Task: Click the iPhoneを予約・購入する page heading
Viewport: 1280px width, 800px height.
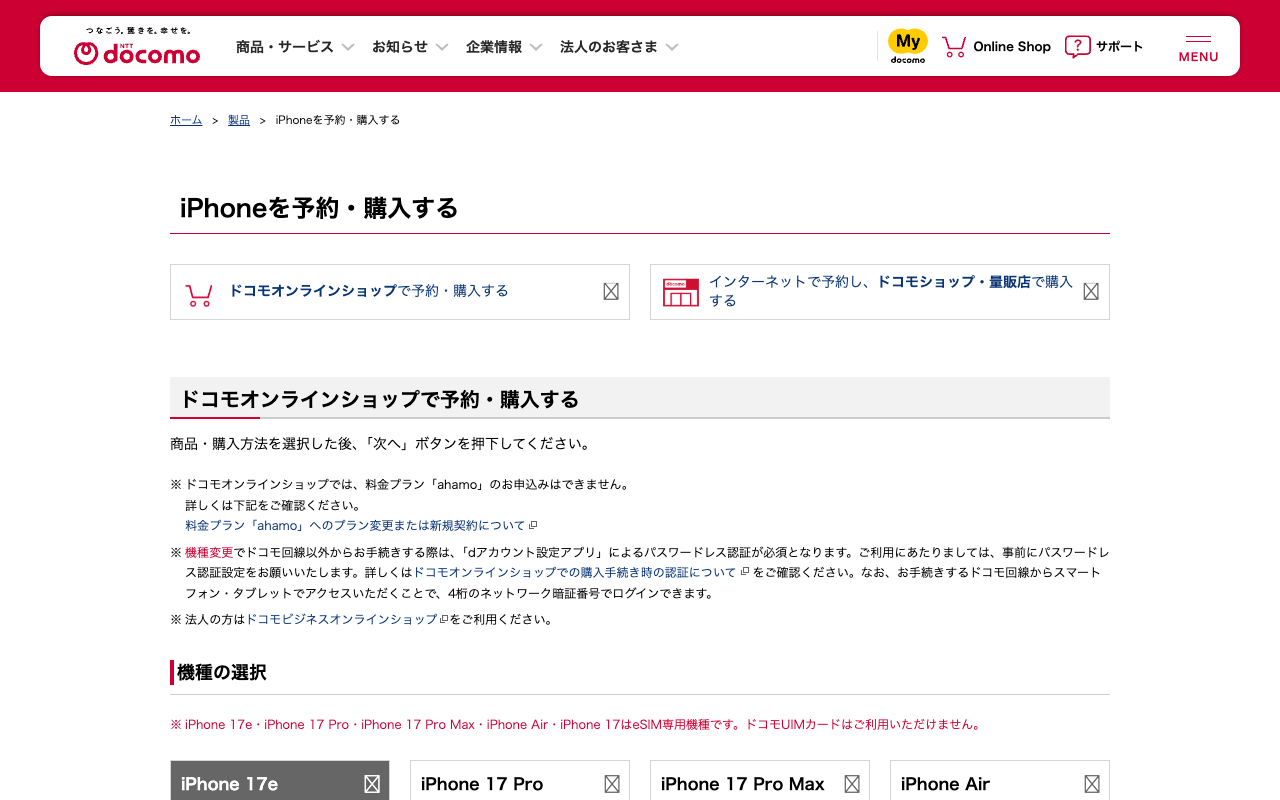Action: pos(319,208)
